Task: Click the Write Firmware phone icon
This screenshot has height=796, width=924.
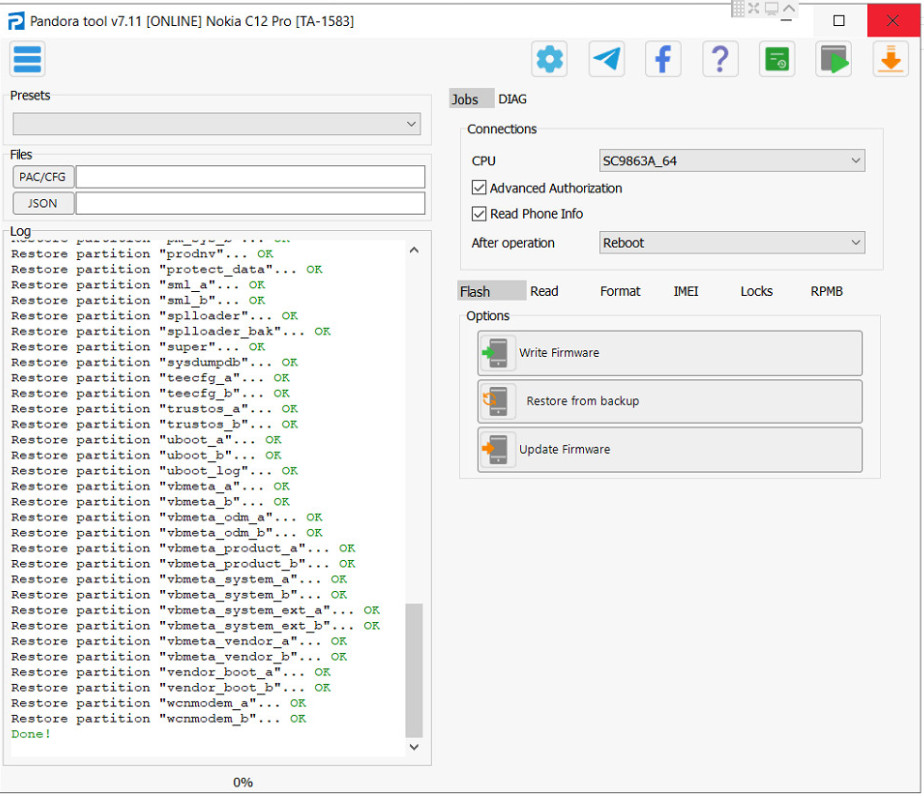Action: [497, 353]
